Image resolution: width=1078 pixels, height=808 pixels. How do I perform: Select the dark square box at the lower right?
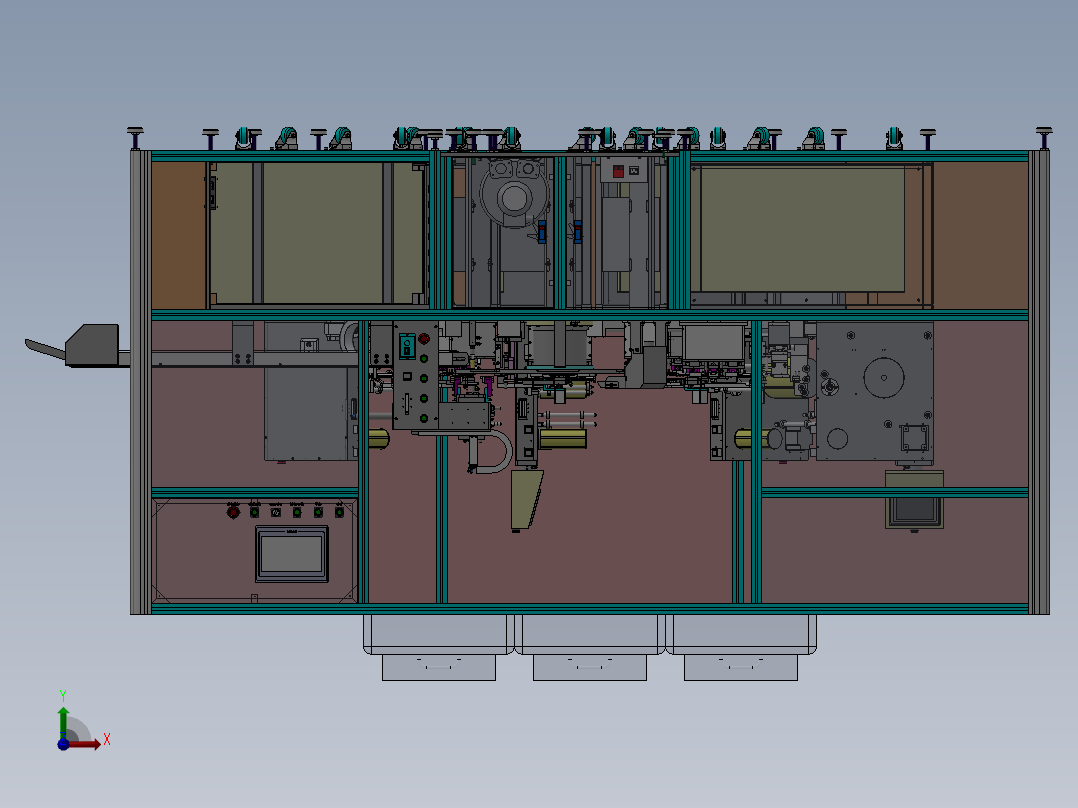point(914,512)
